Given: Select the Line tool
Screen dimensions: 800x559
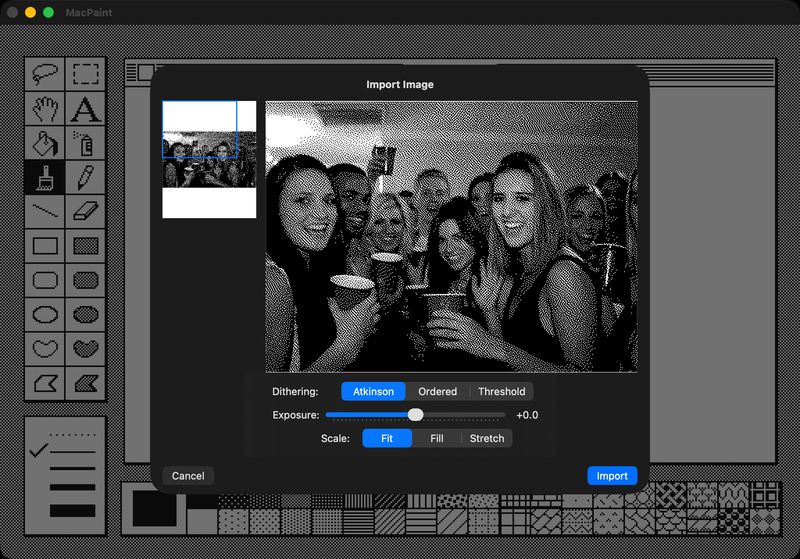Looking at the screenshot, I should (45, 211).
